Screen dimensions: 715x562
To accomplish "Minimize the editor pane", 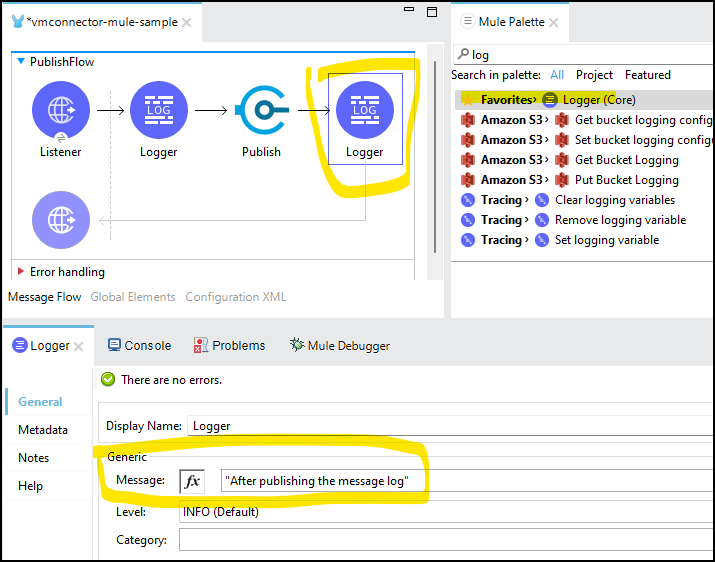I will click(409, 9).
